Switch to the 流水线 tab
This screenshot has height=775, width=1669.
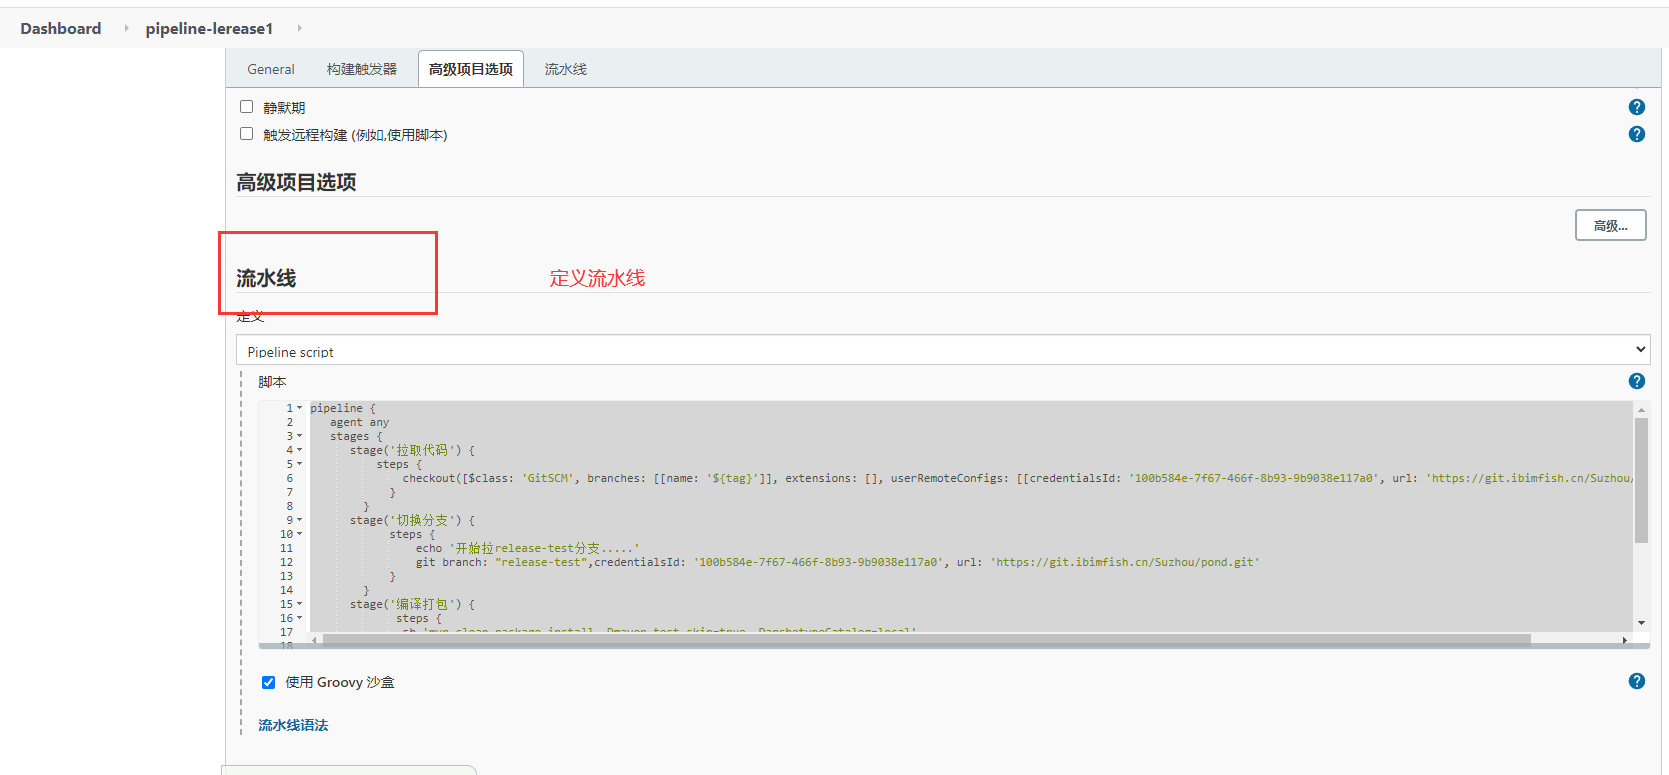(x=566, y=69)
